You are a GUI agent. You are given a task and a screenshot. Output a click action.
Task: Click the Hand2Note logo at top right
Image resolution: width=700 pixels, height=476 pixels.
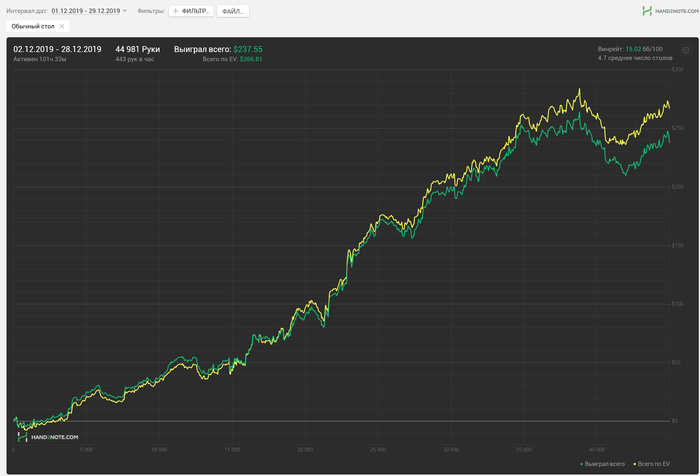point(670,11)
